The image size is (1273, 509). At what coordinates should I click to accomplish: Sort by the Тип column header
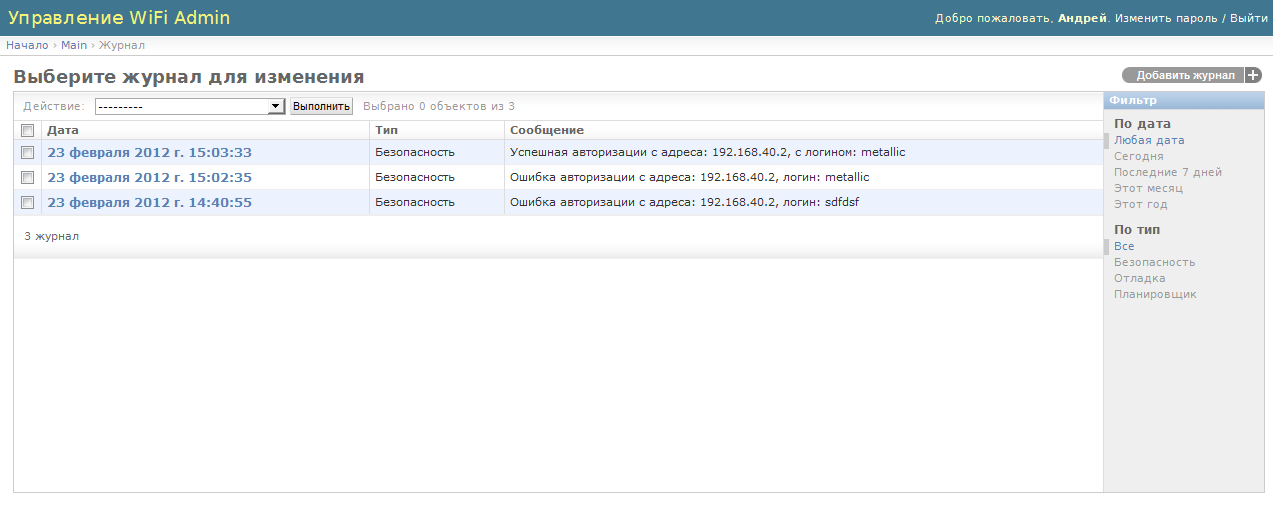[386, 130]
